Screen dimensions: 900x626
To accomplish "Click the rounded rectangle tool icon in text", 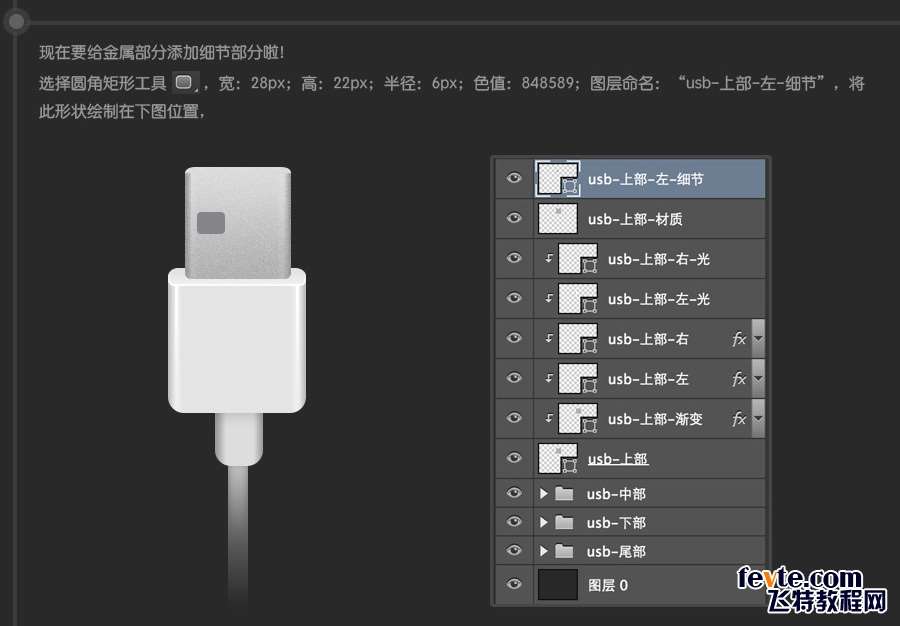I will pos(185,83).
